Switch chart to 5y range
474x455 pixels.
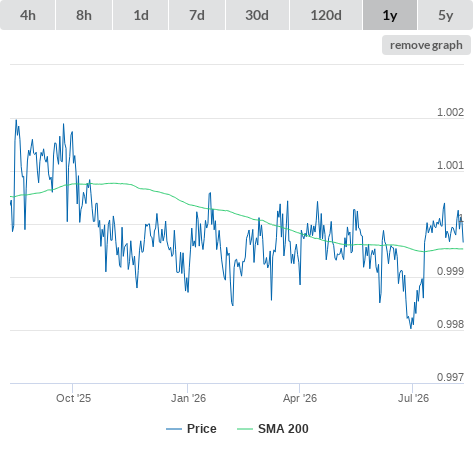tap(446, 15)
